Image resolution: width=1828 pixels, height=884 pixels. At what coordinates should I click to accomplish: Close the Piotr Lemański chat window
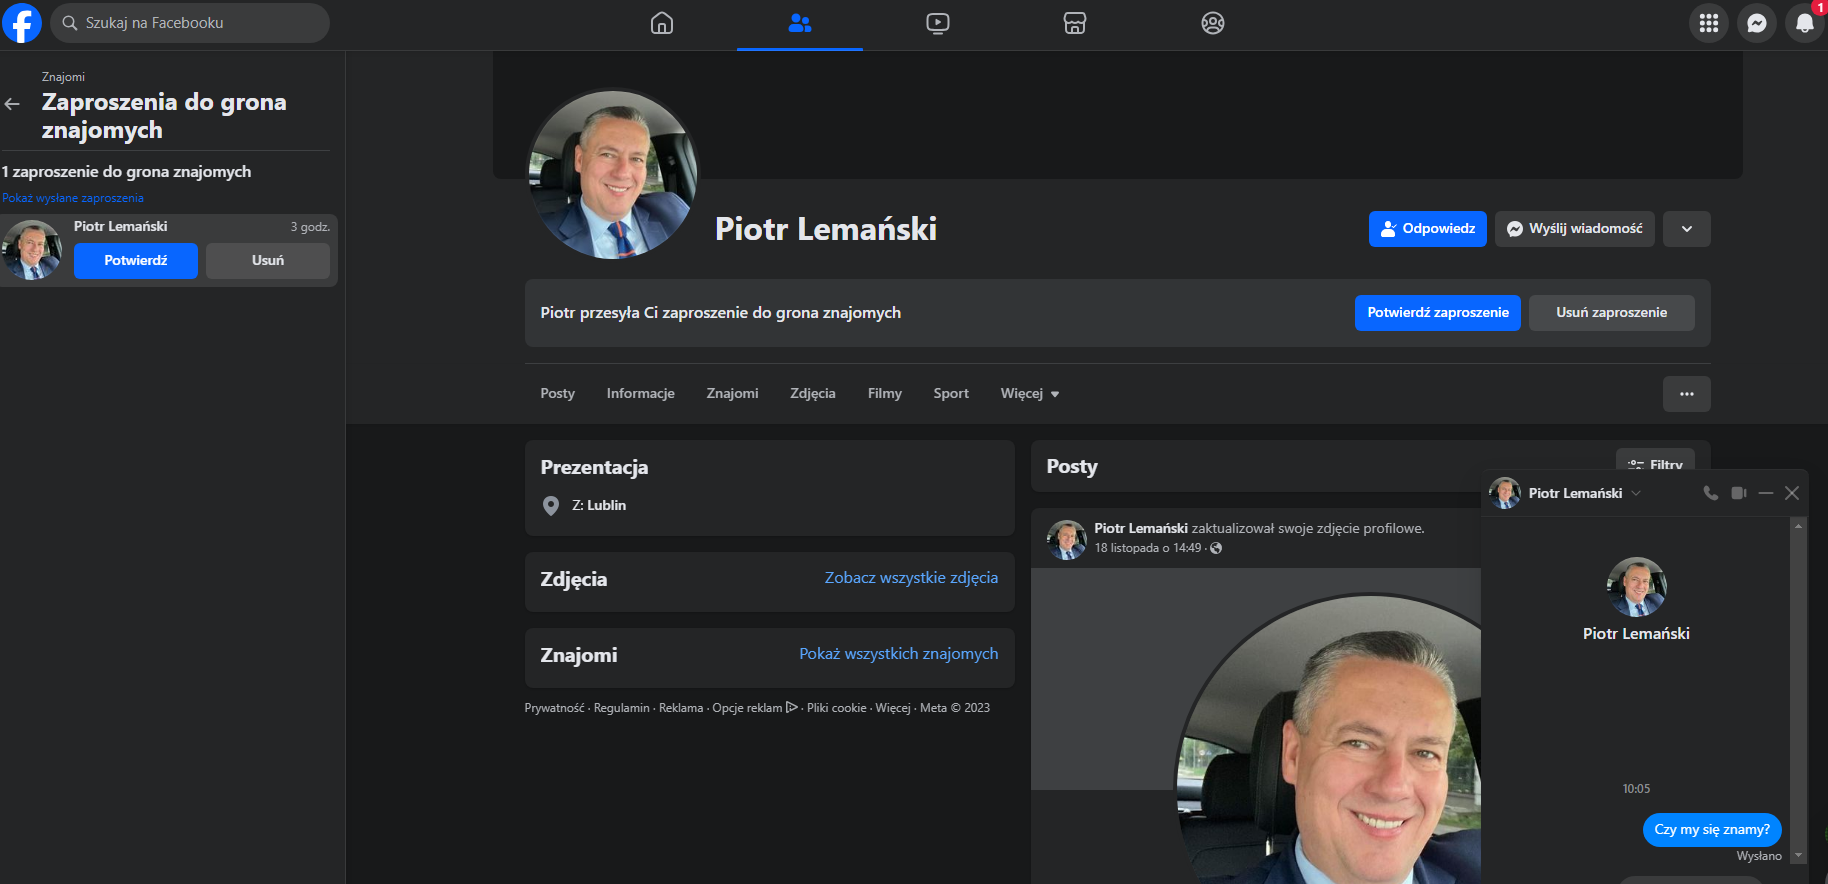[1792, 493]
